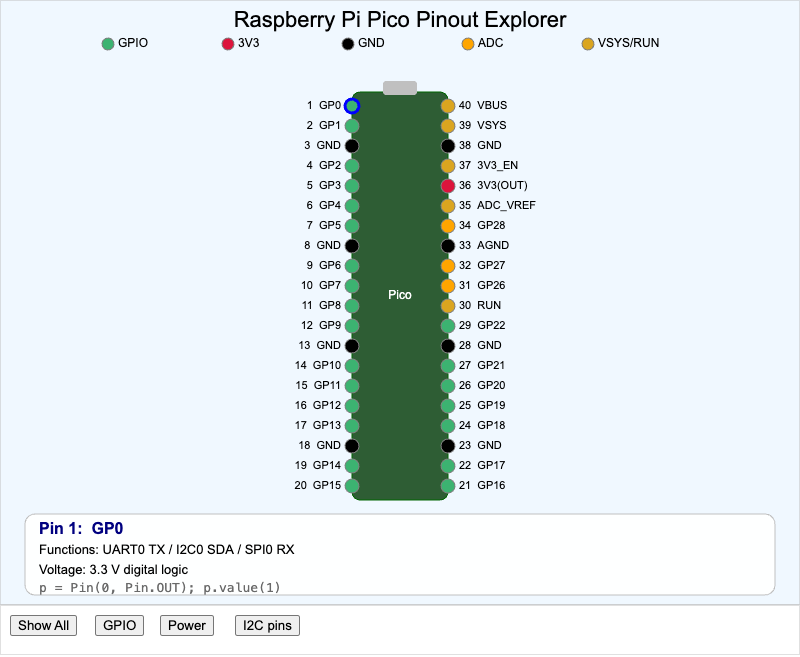The width and height of the screenshot is (800, 657).
Task: Click pin 18 GND black pad
Action: [x=352, y=446]
